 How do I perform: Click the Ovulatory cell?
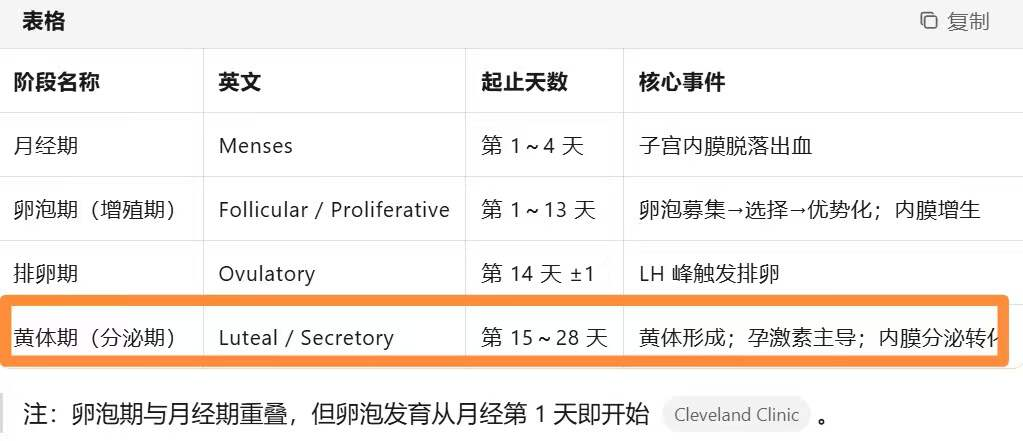(x=267, y=273)
